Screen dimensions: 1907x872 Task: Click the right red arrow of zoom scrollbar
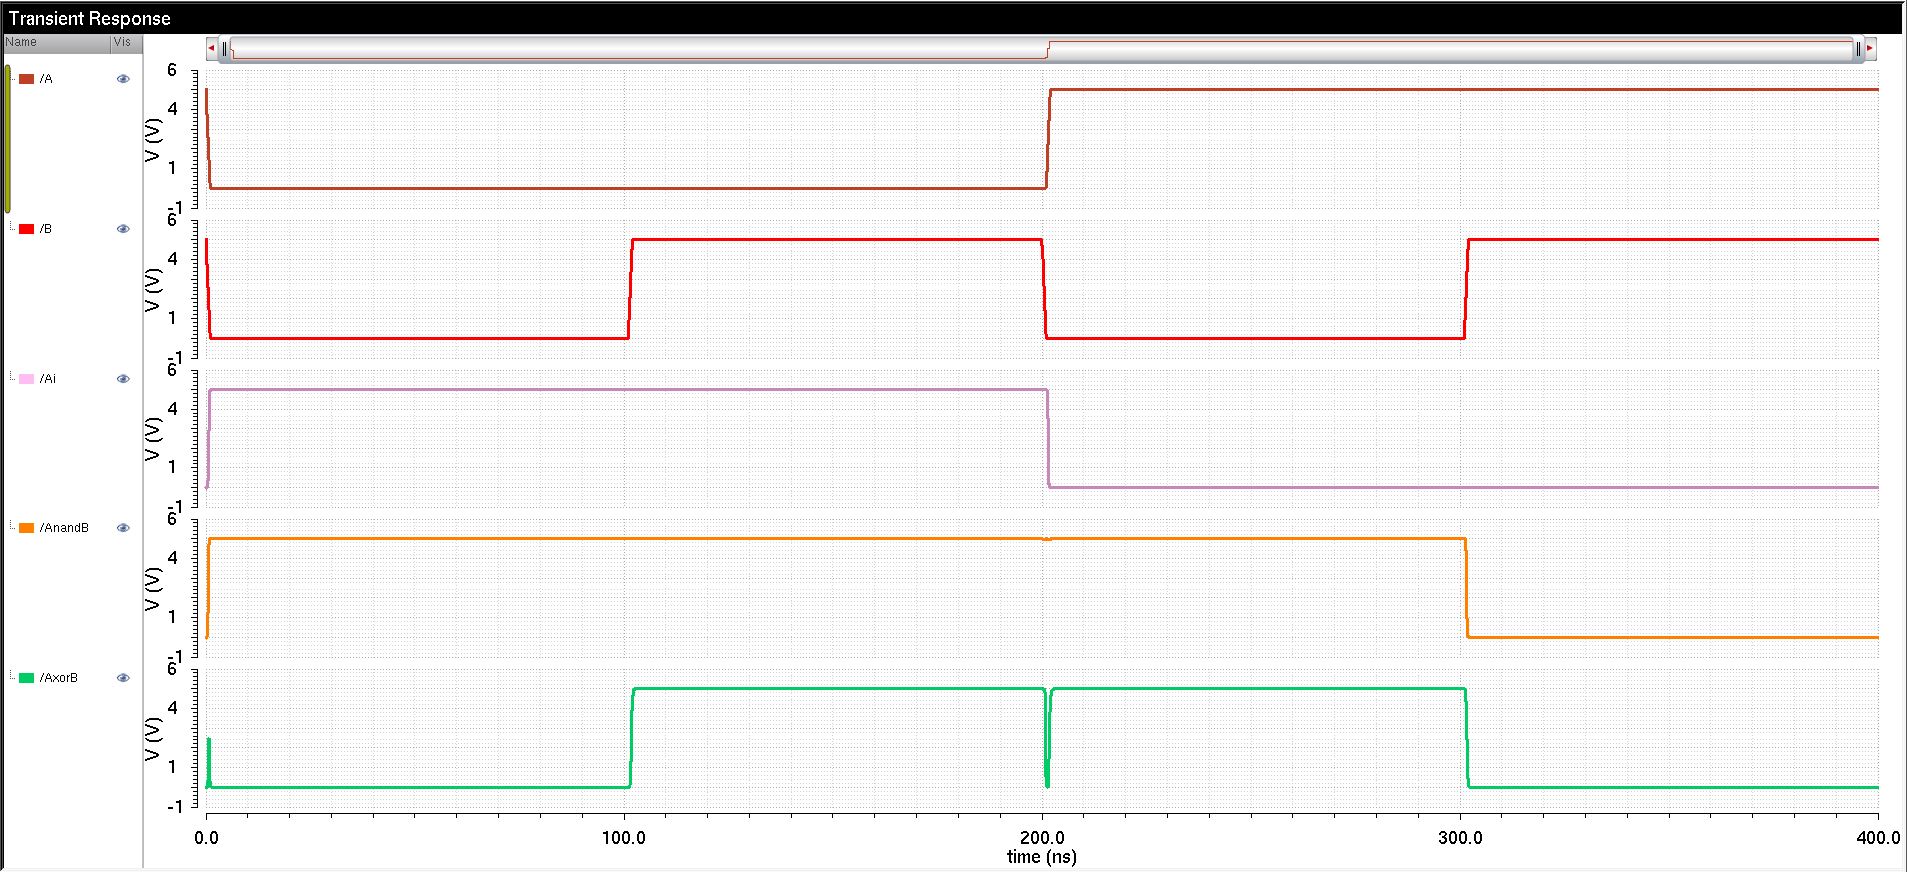coord(1869,48)
